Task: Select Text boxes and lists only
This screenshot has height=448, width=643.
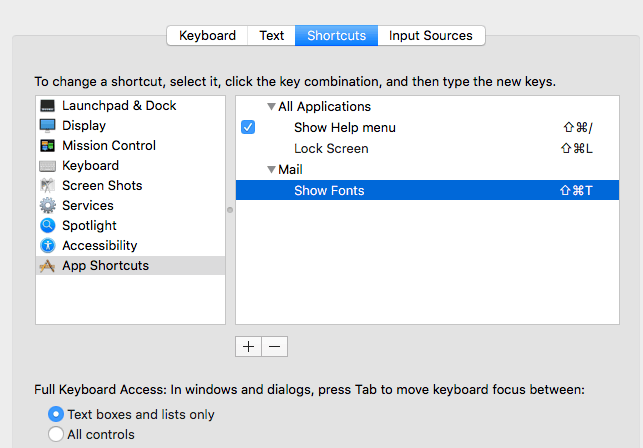Action: pos(56,414)
